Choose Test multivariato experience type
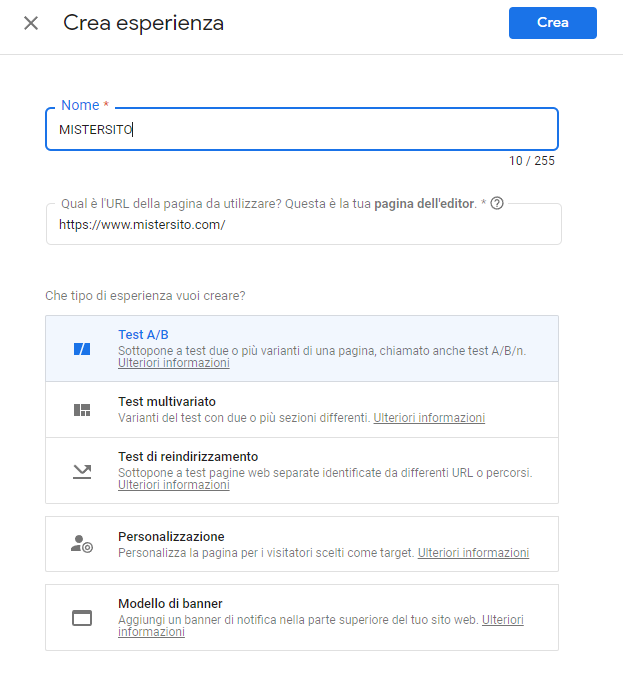 coord(302,410)
